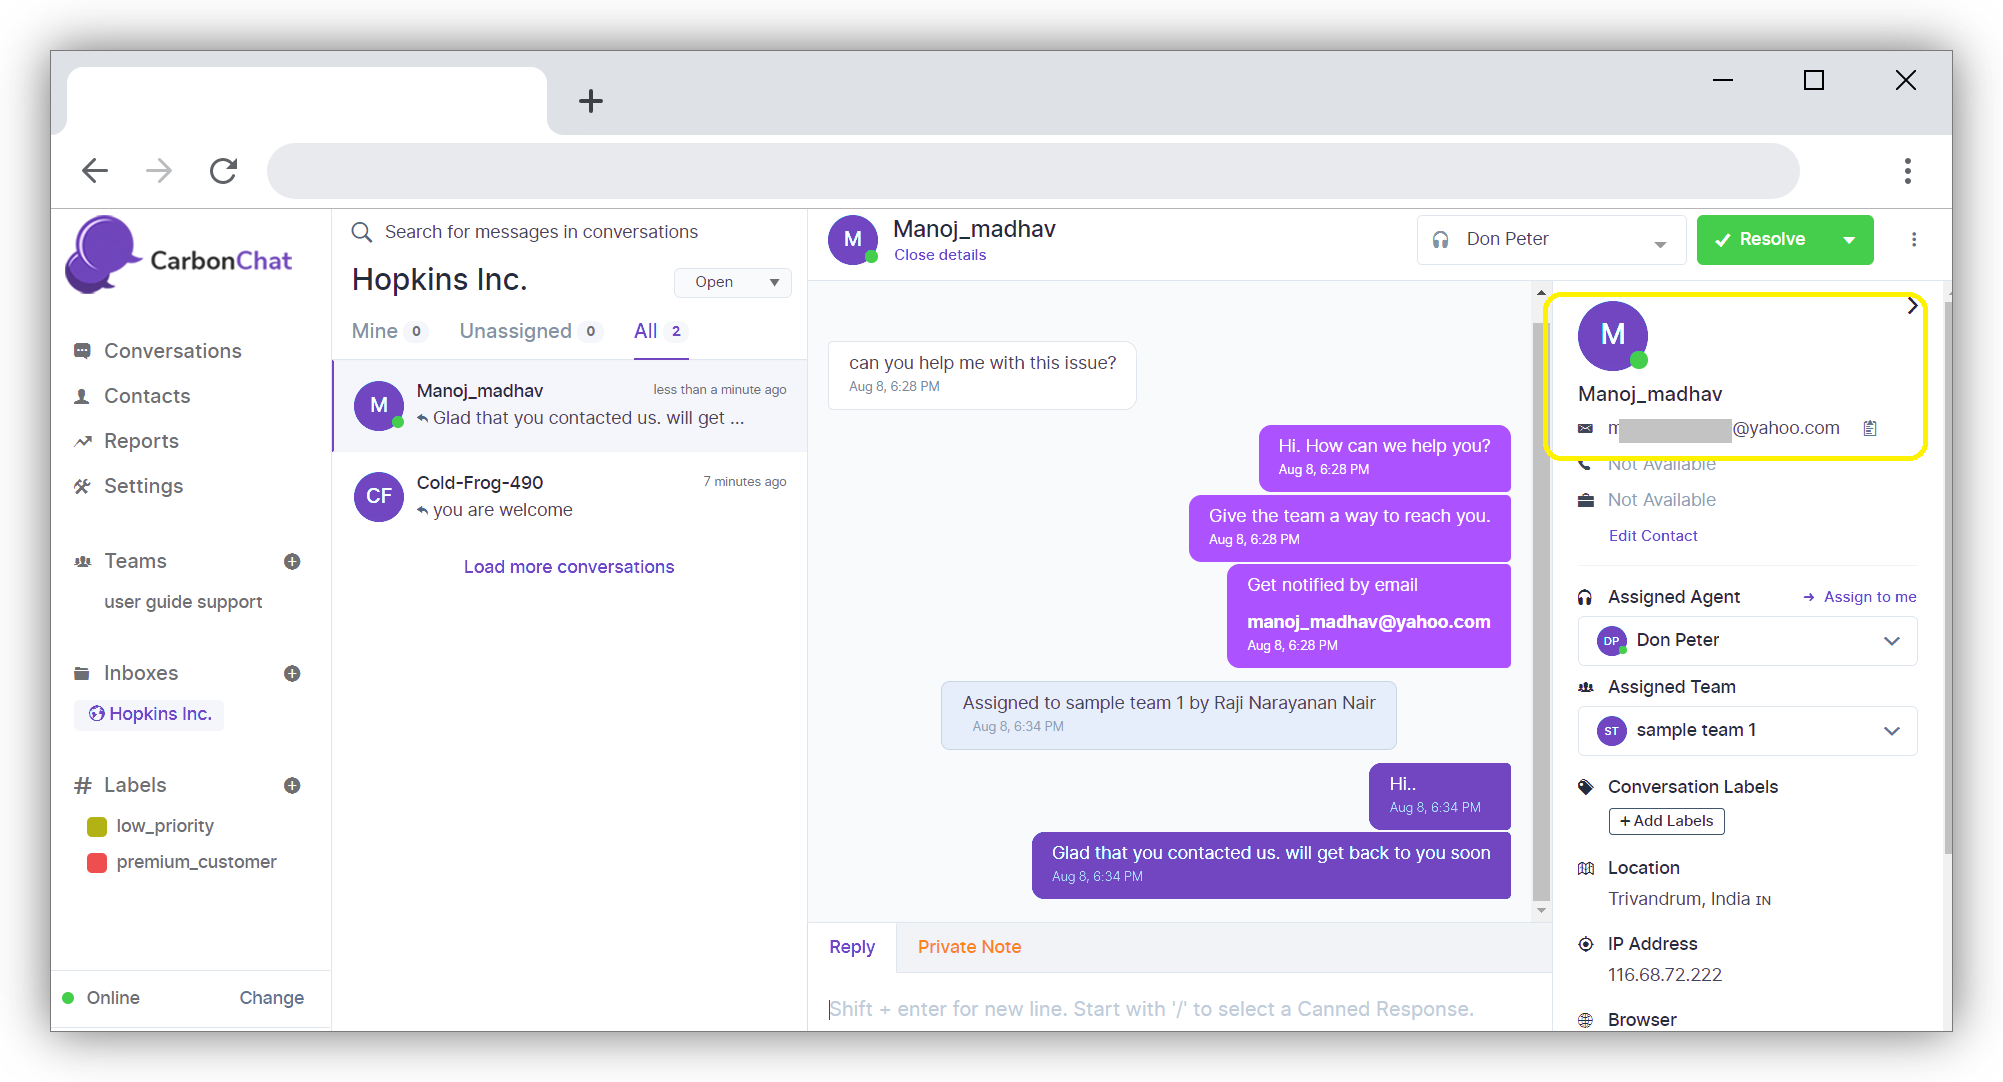The height and width of the screenshot is (1082, 2003).
Task: Click Load more conversations link
Action: [x=569, y=567]
